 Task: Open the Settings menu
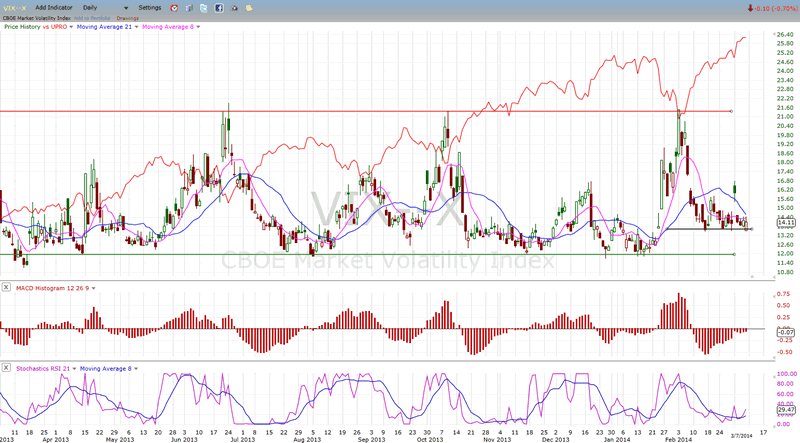click(x=151, y=7)
